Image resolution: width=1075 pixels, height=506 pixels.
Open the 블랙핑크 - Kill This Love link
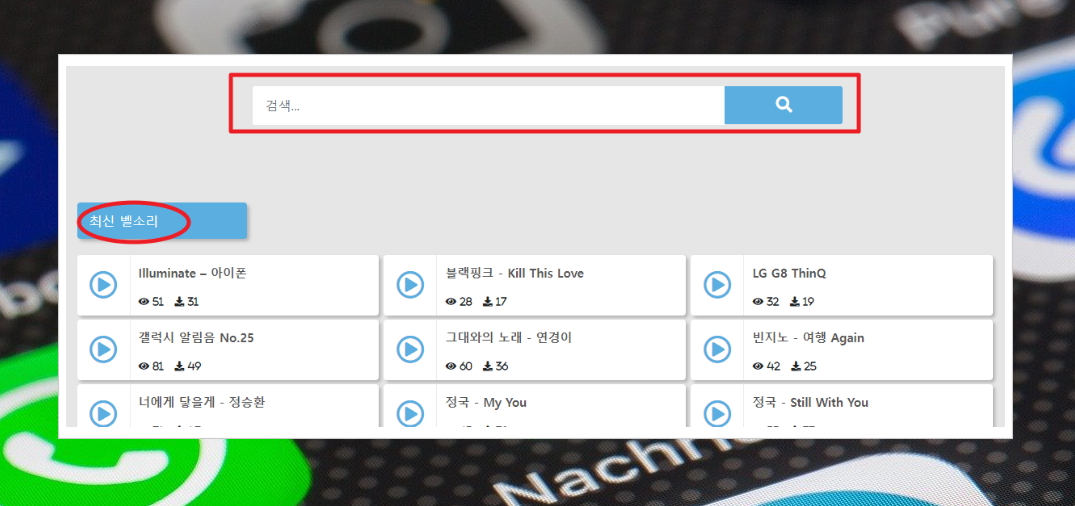514,273
